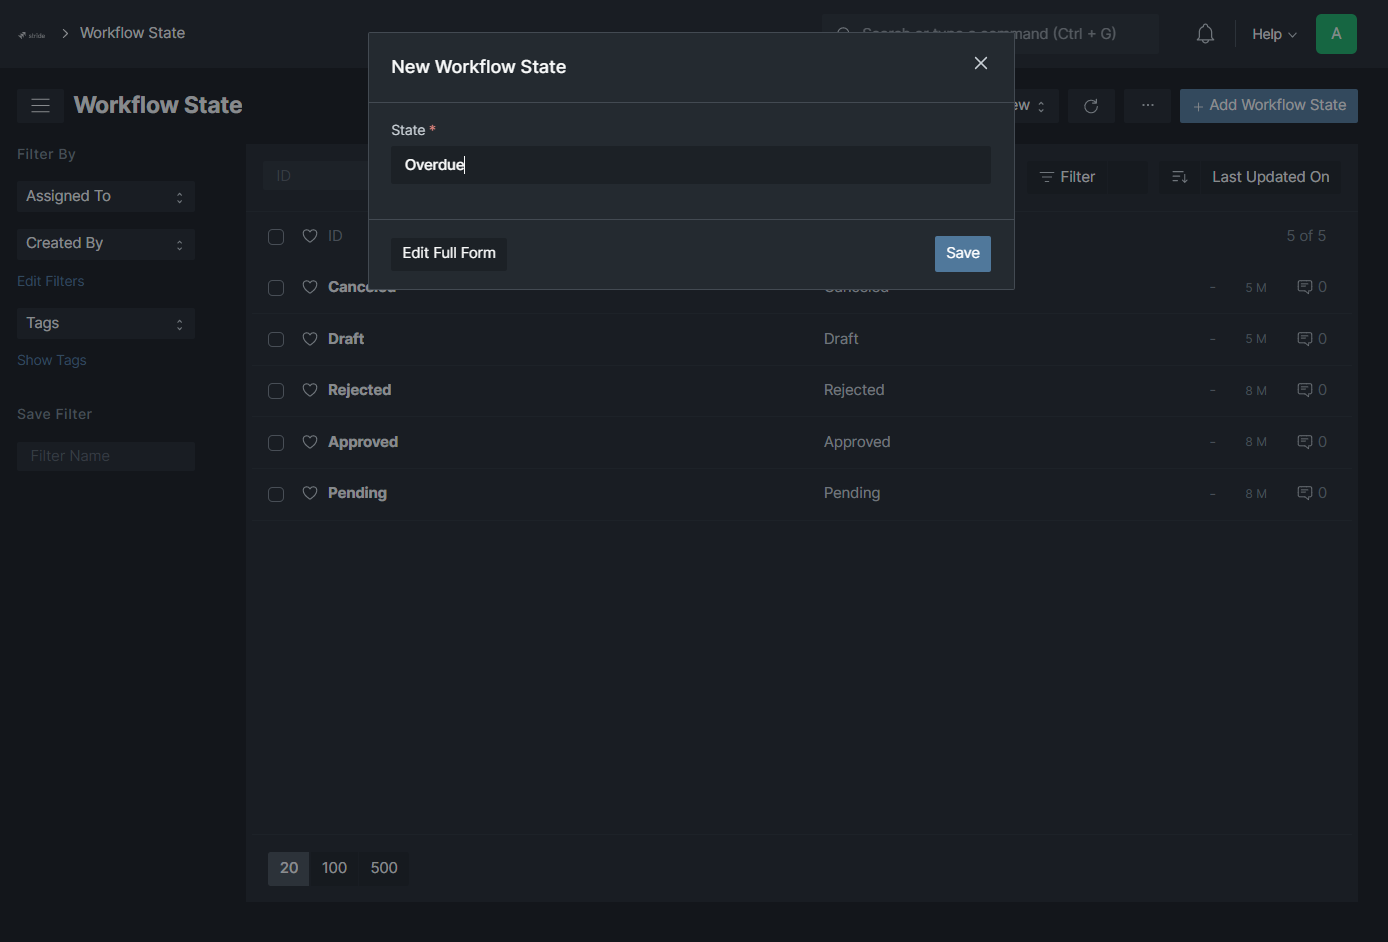
Task: Like the Canceled row heart icon
Action: 310,287
